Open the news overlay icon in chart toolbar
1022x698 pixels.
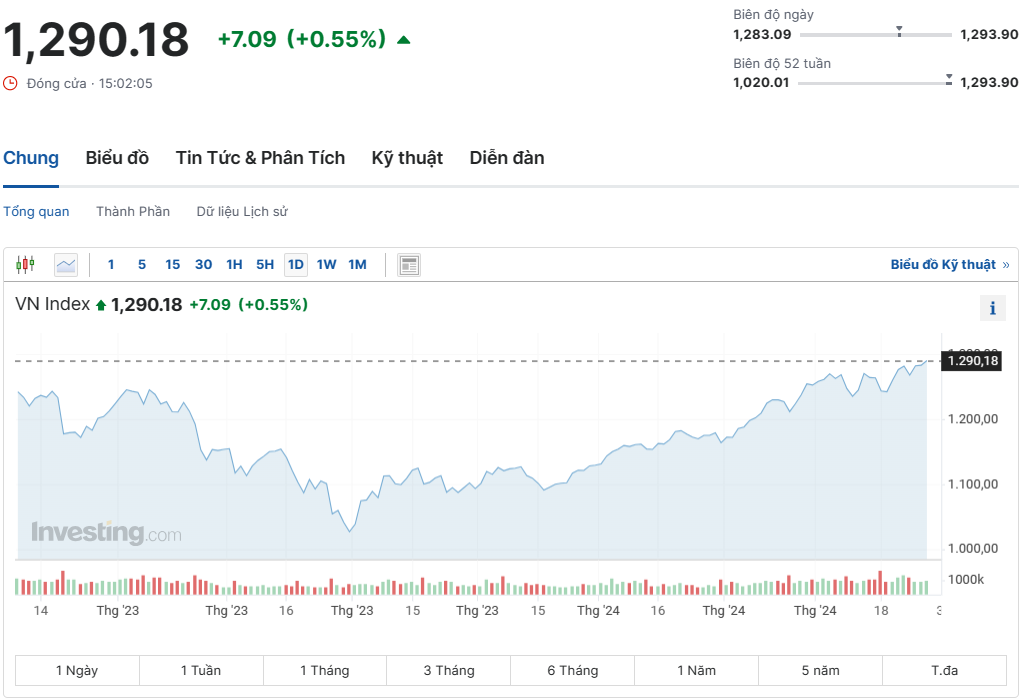[408, 265]
